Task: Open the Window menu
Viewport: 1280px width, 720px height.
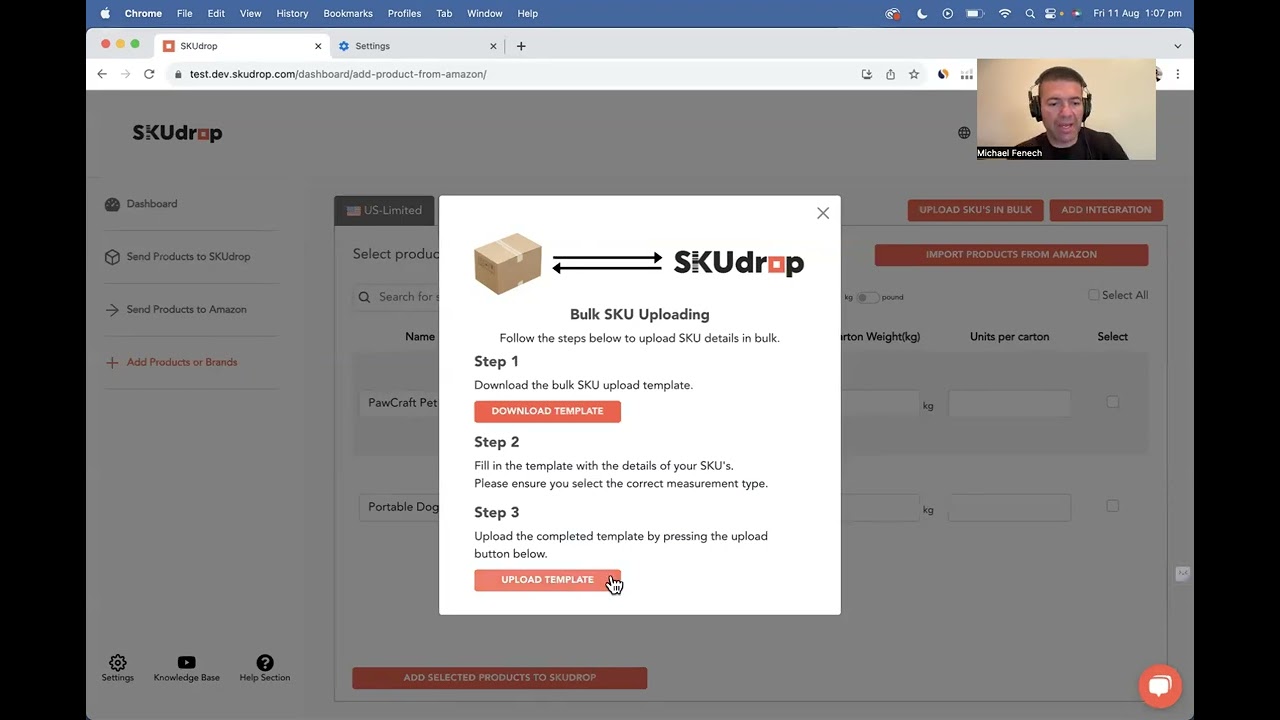Action: click(485, 13)
